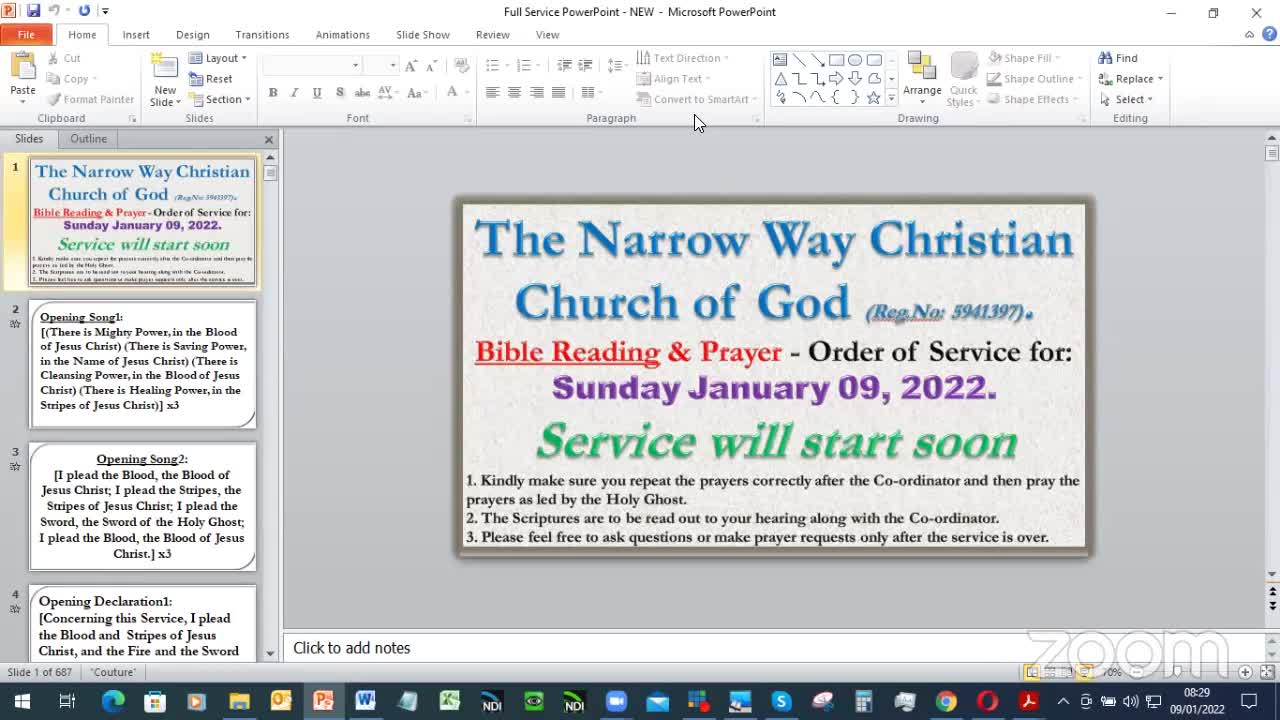
Task: Switch to the Animations tab
Action: 343,35
